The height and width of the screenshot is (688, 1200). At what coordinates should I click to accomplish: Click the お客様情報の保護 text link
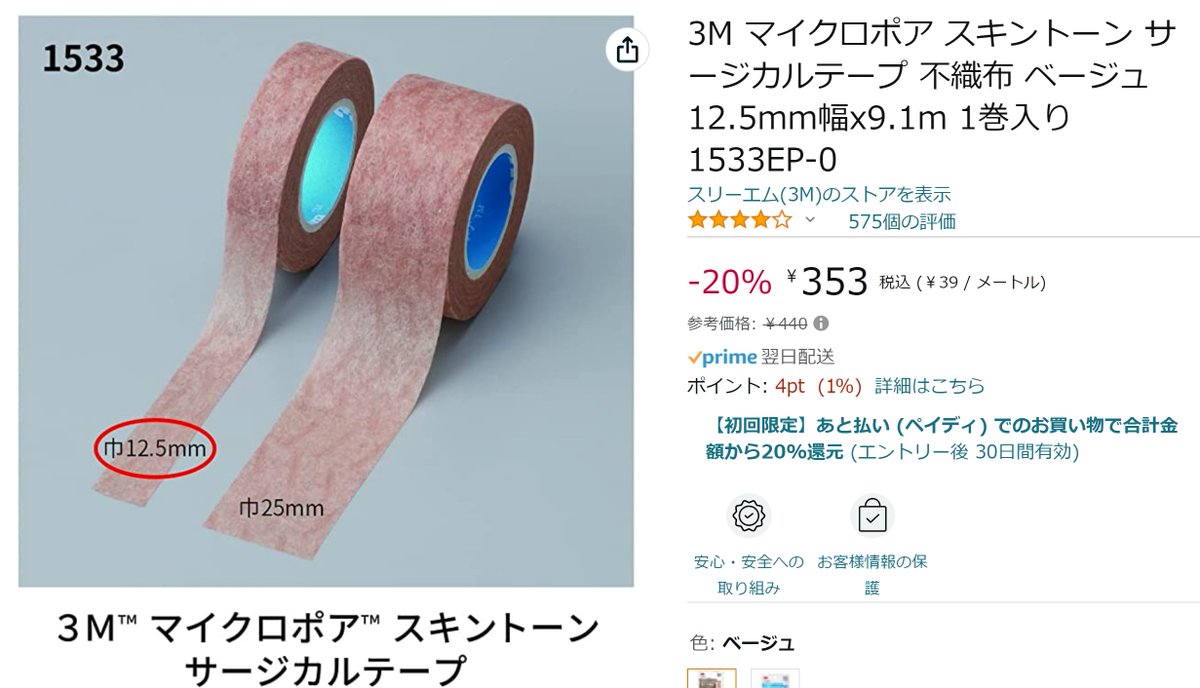(872, 575)
